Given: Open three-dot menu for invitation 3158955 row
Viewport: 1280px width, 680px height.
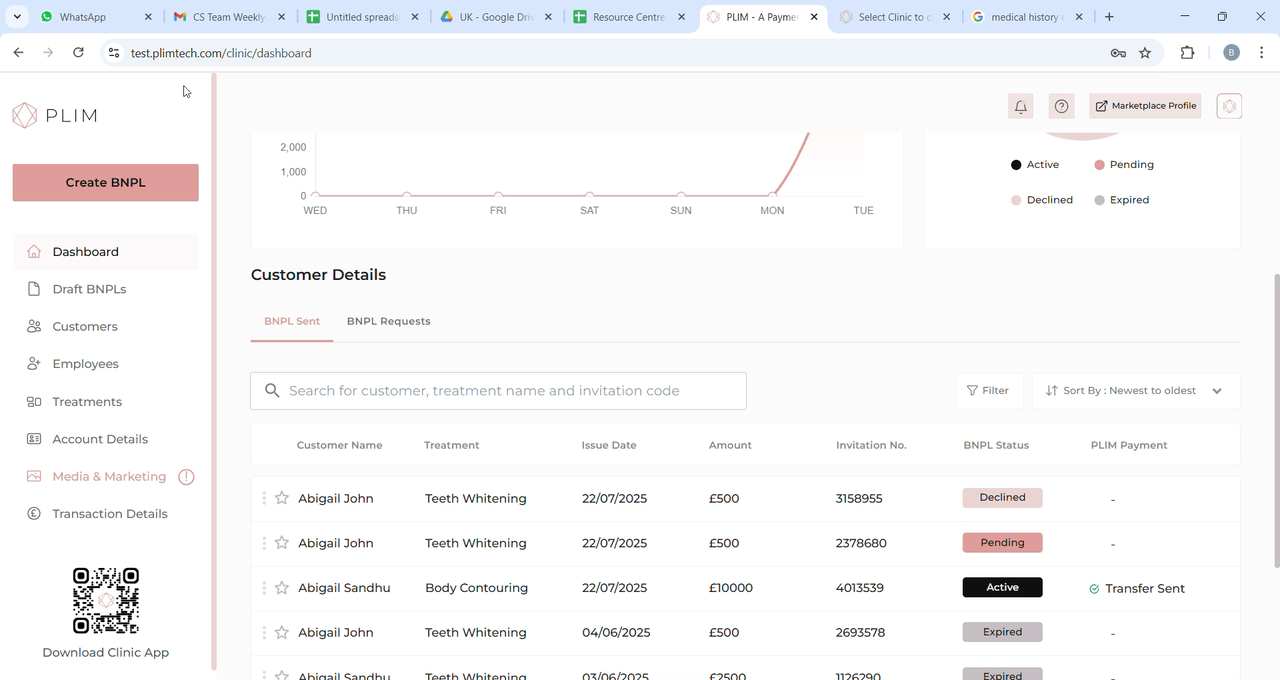Looking at the screenshot, I should point(264,498).
